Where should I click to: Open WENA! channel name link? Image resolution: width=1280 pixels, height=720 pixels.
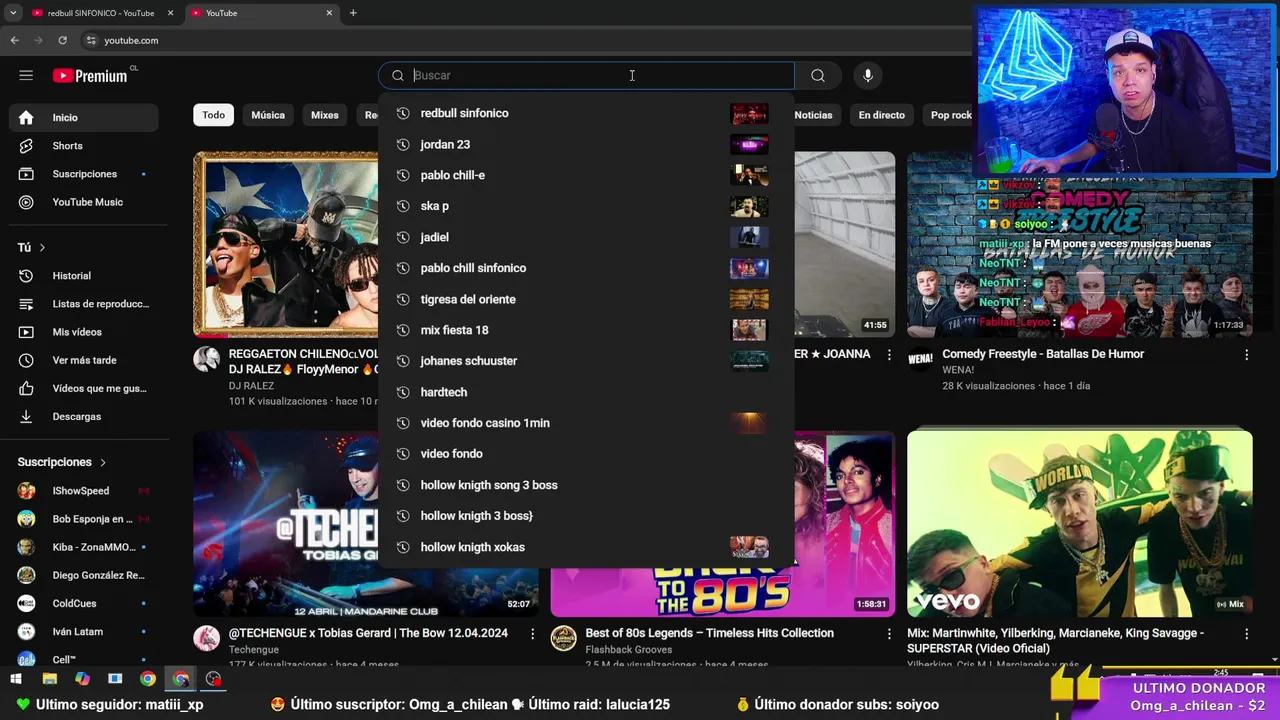pos(958,370)
